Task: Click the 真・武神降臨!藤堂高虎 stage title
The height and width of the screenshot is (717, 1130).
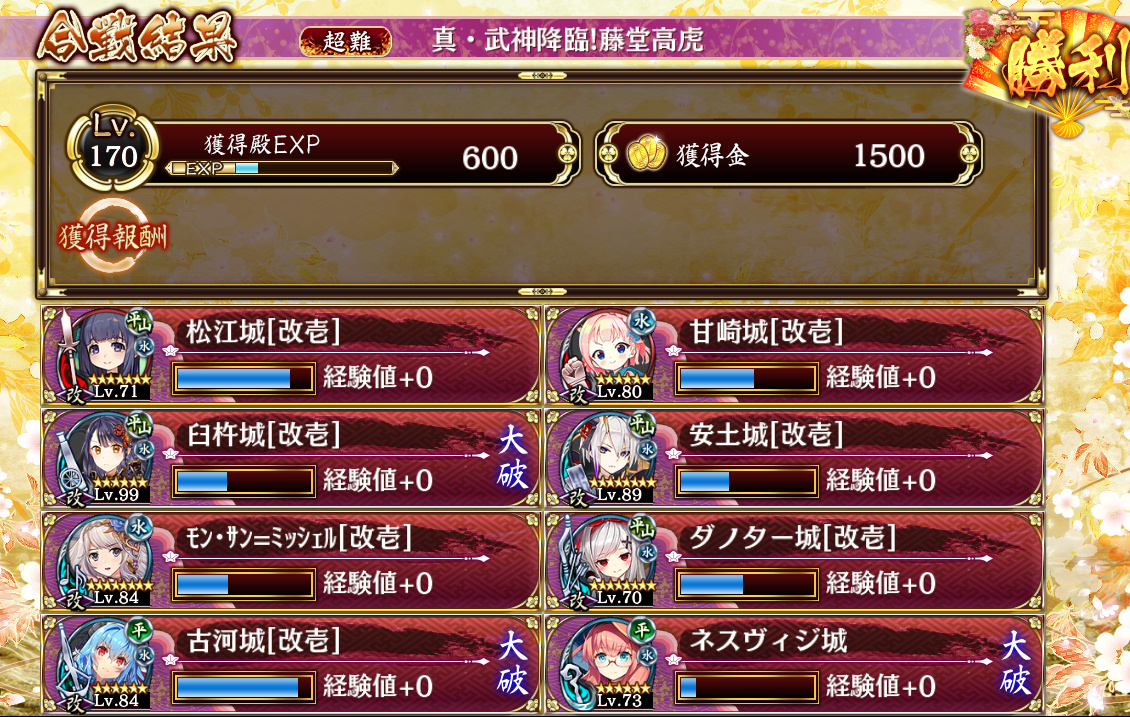Action: click(x=567, y=39)
